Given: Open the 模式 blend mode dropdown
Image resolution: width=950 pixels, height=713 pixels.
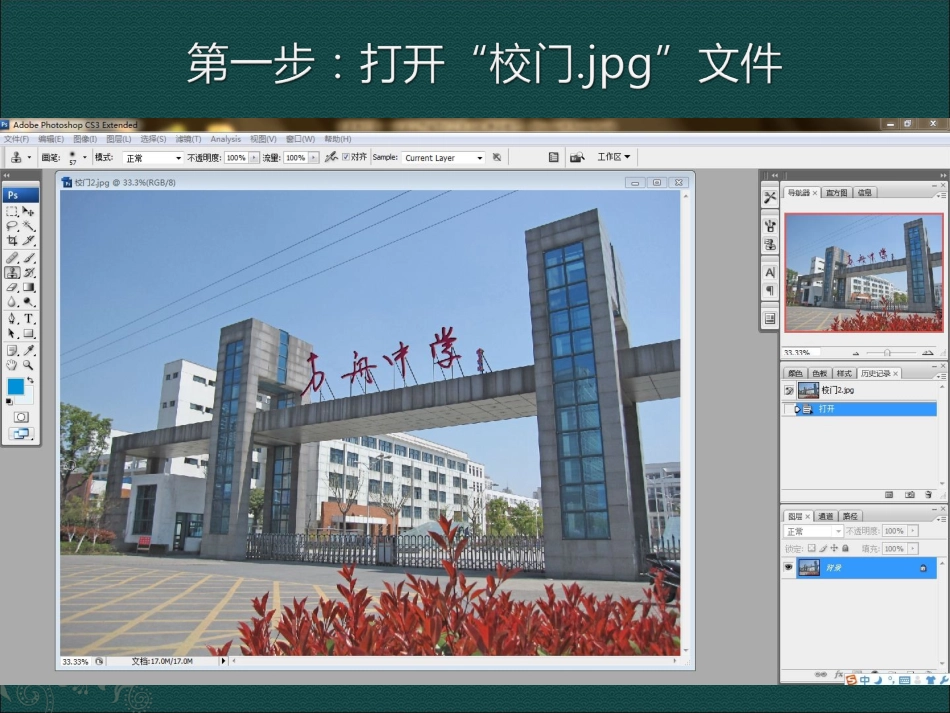Looking at the screenshot, I should coord(153,158).
